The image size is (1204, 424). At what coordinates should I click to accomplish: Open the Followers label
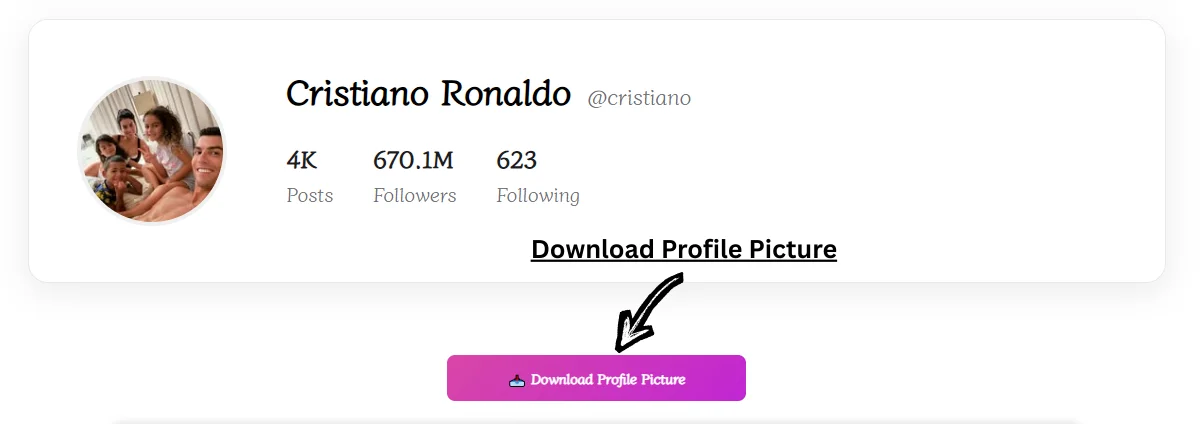415,196
